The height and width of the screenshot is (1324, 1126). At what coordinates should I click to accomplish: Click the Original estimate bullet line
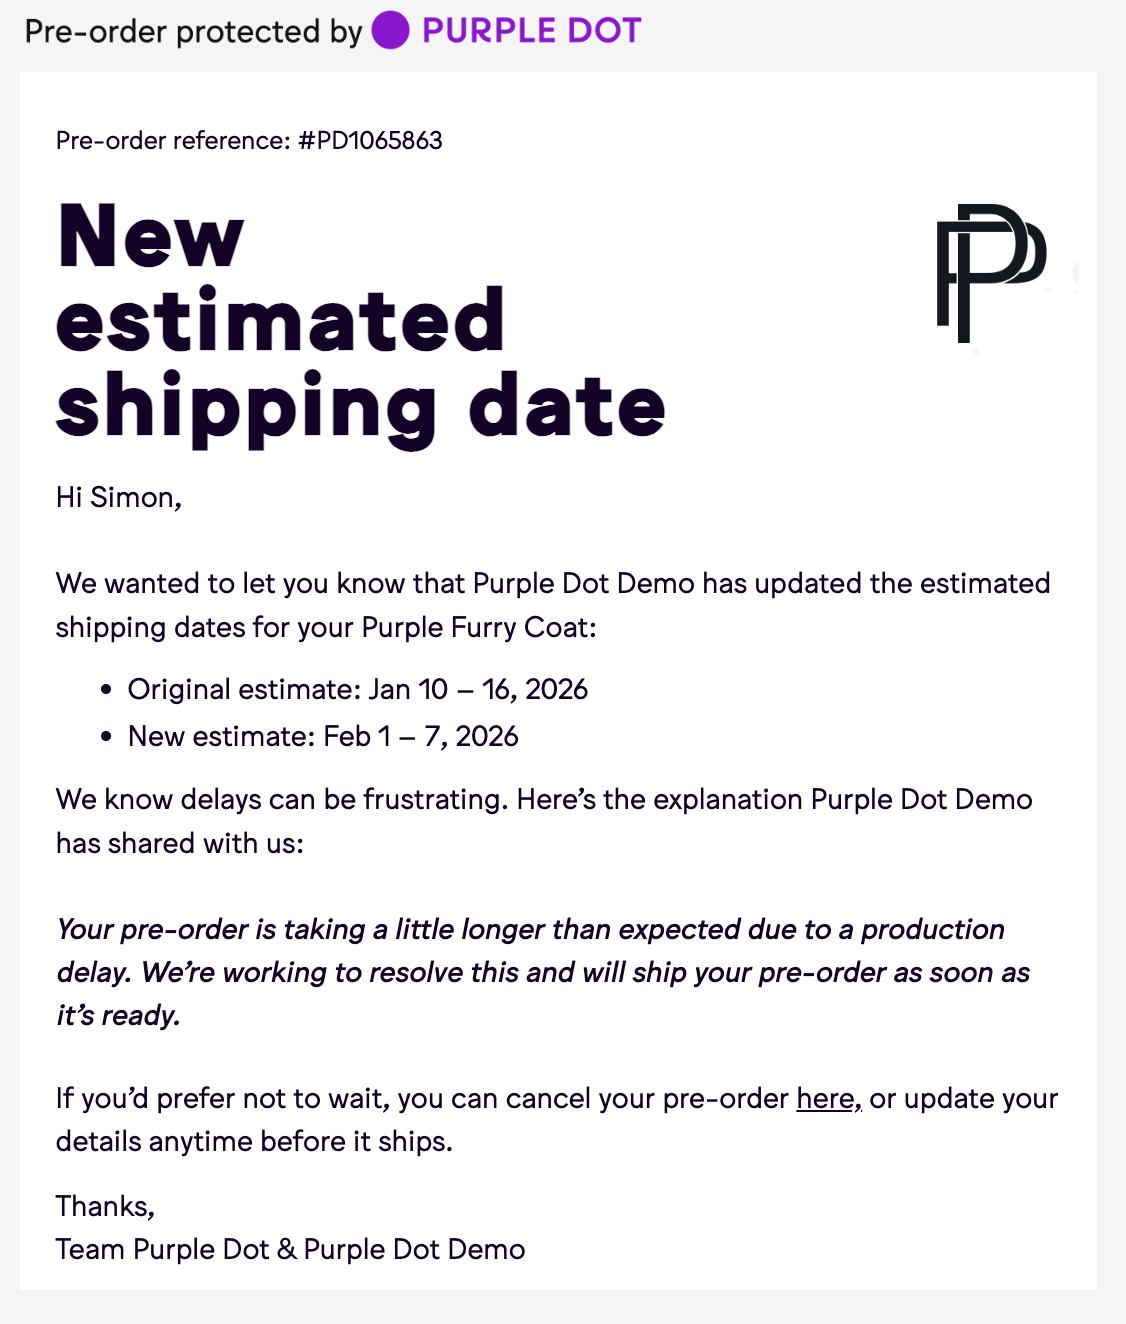[357, 689]
